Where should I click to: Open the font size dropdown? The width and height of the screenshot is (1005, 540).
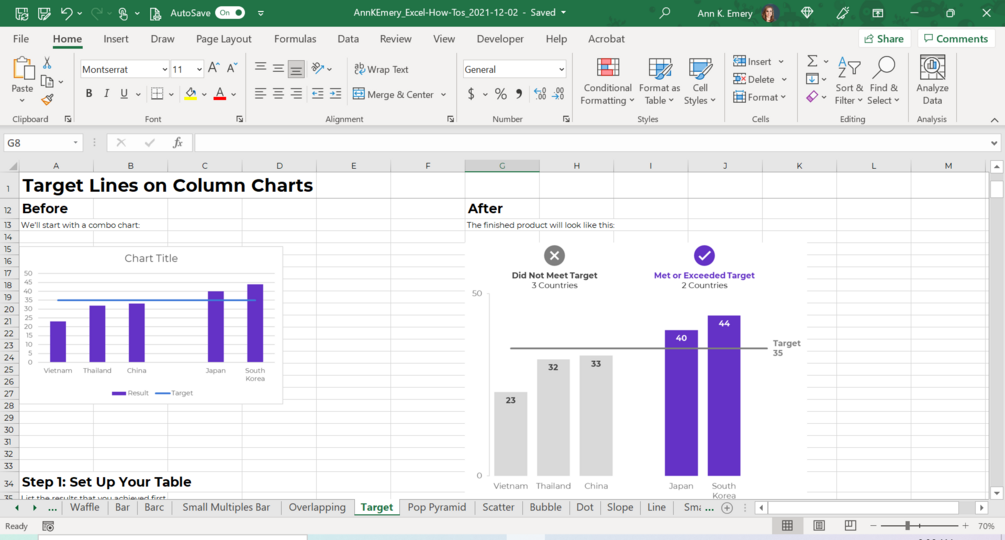(x=199, y=69)
